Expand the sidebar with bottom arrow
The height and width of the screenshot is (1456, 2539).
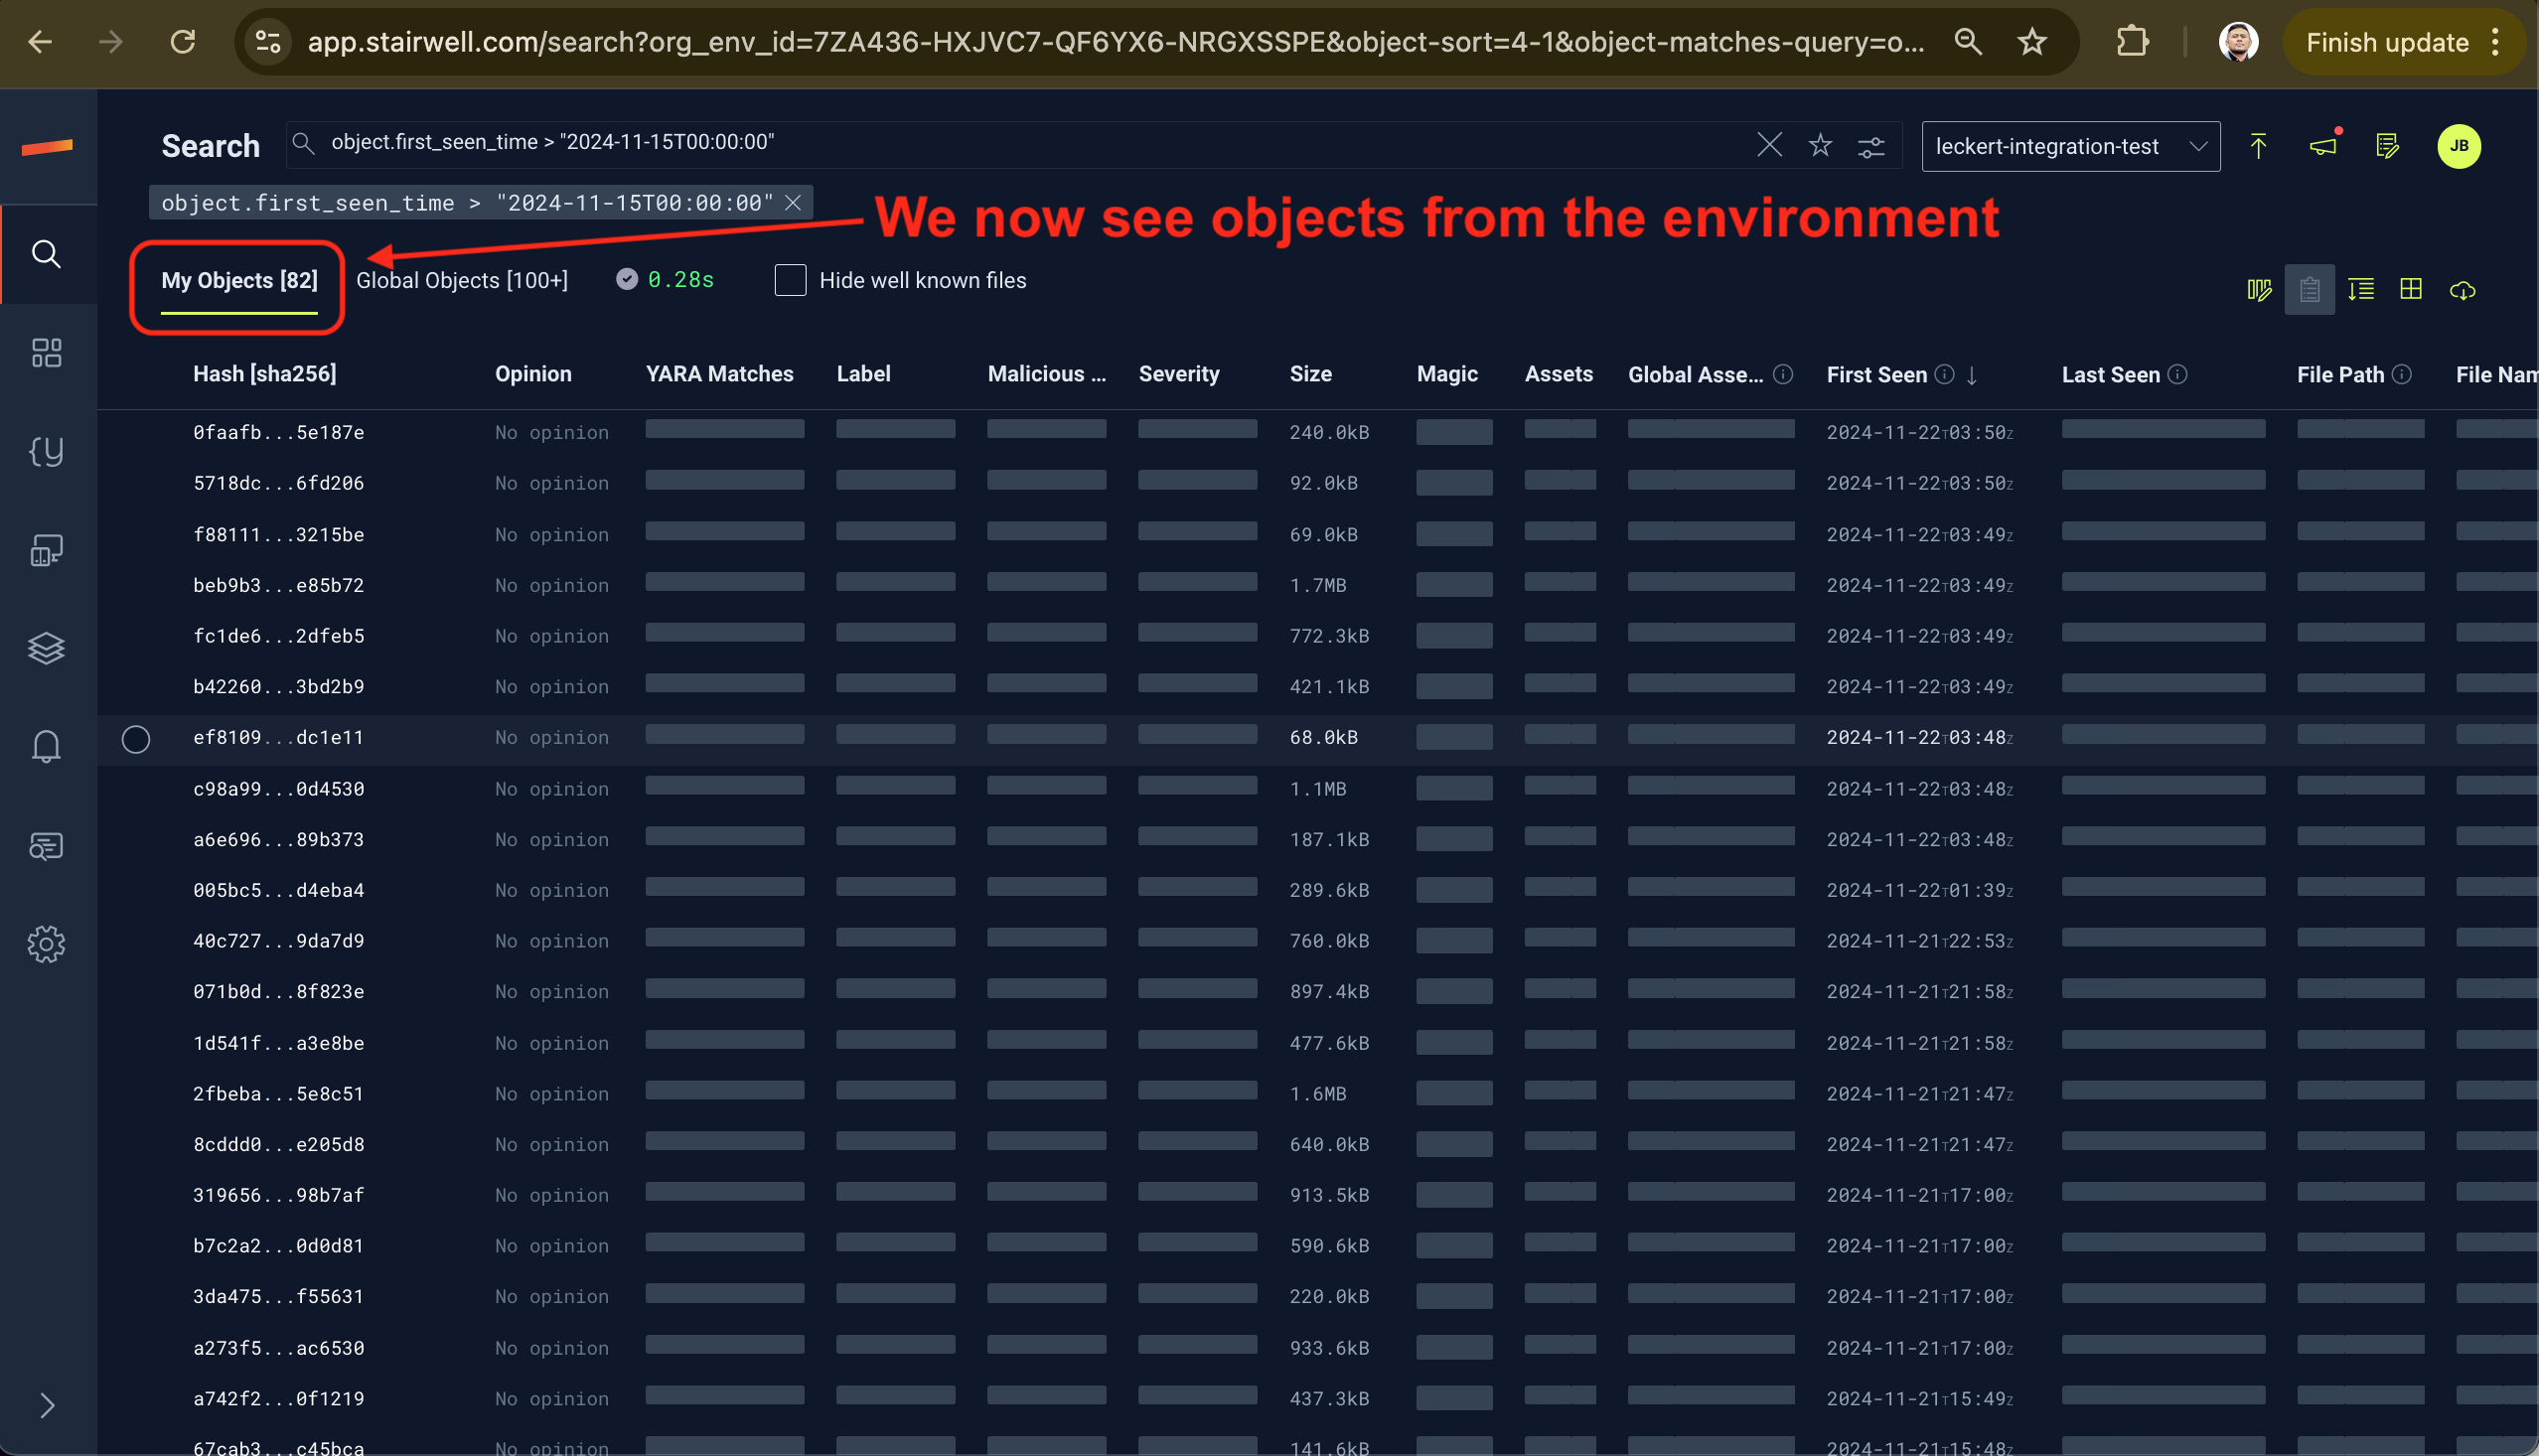pos(46,1406)
